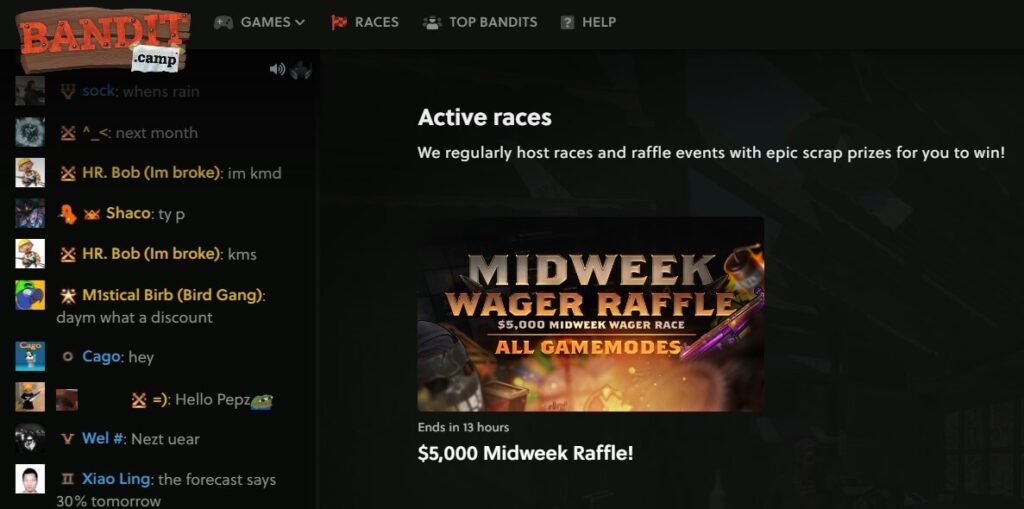Image resolution: width=1024 pixels, height=509 pixels.
Task: Click the username HR. Bob saying im kmd
Action: click(x=152, y=173)
